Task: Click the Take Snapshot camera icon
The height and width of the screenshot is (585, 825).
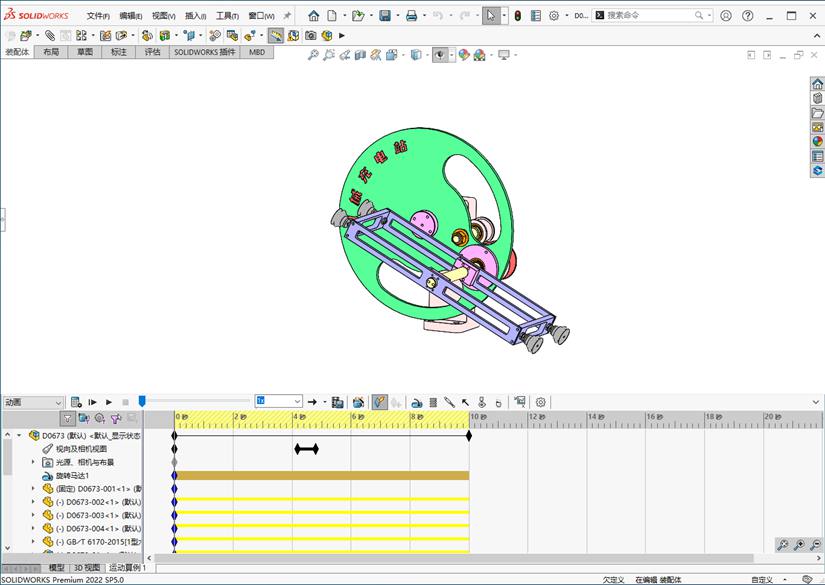Action: click(310, 35)
